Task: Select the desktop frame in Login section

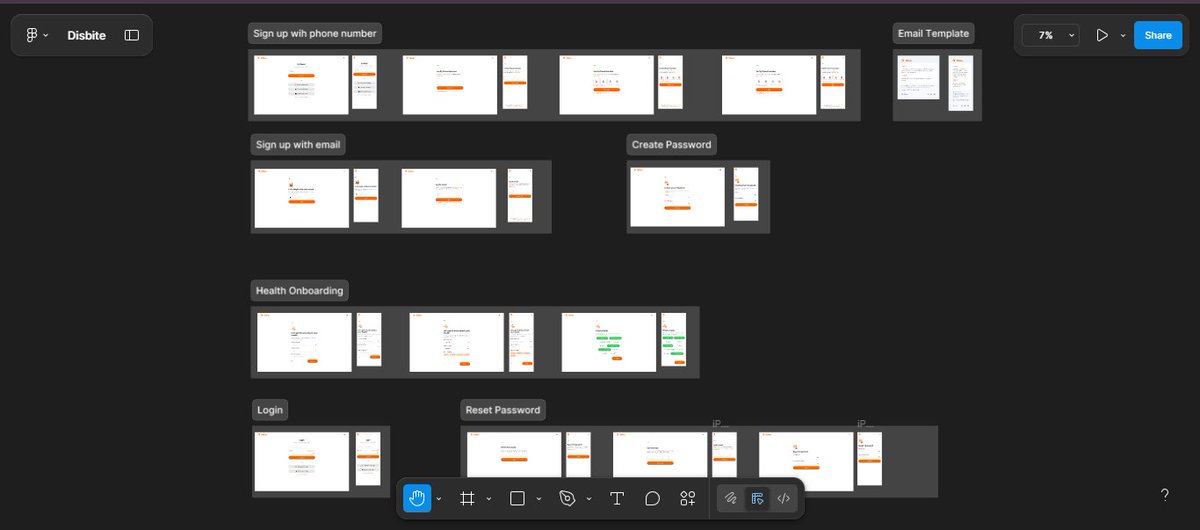Action: coord(302,461)
